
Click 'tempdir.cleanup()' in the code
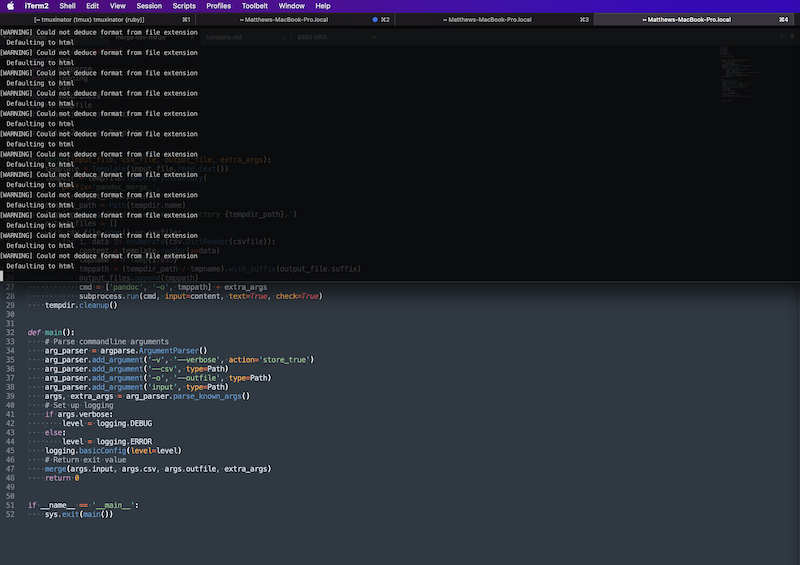tap(81, 305)
